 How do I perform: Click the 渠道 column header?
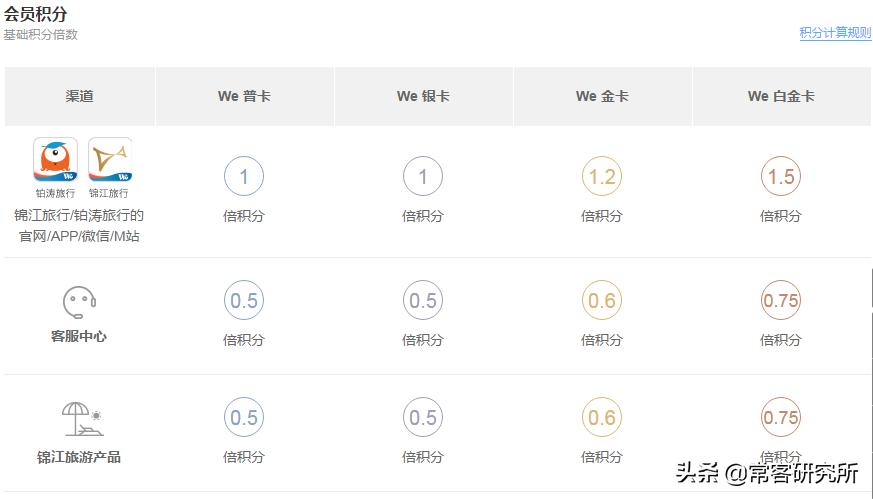click(x=80, y=96)
